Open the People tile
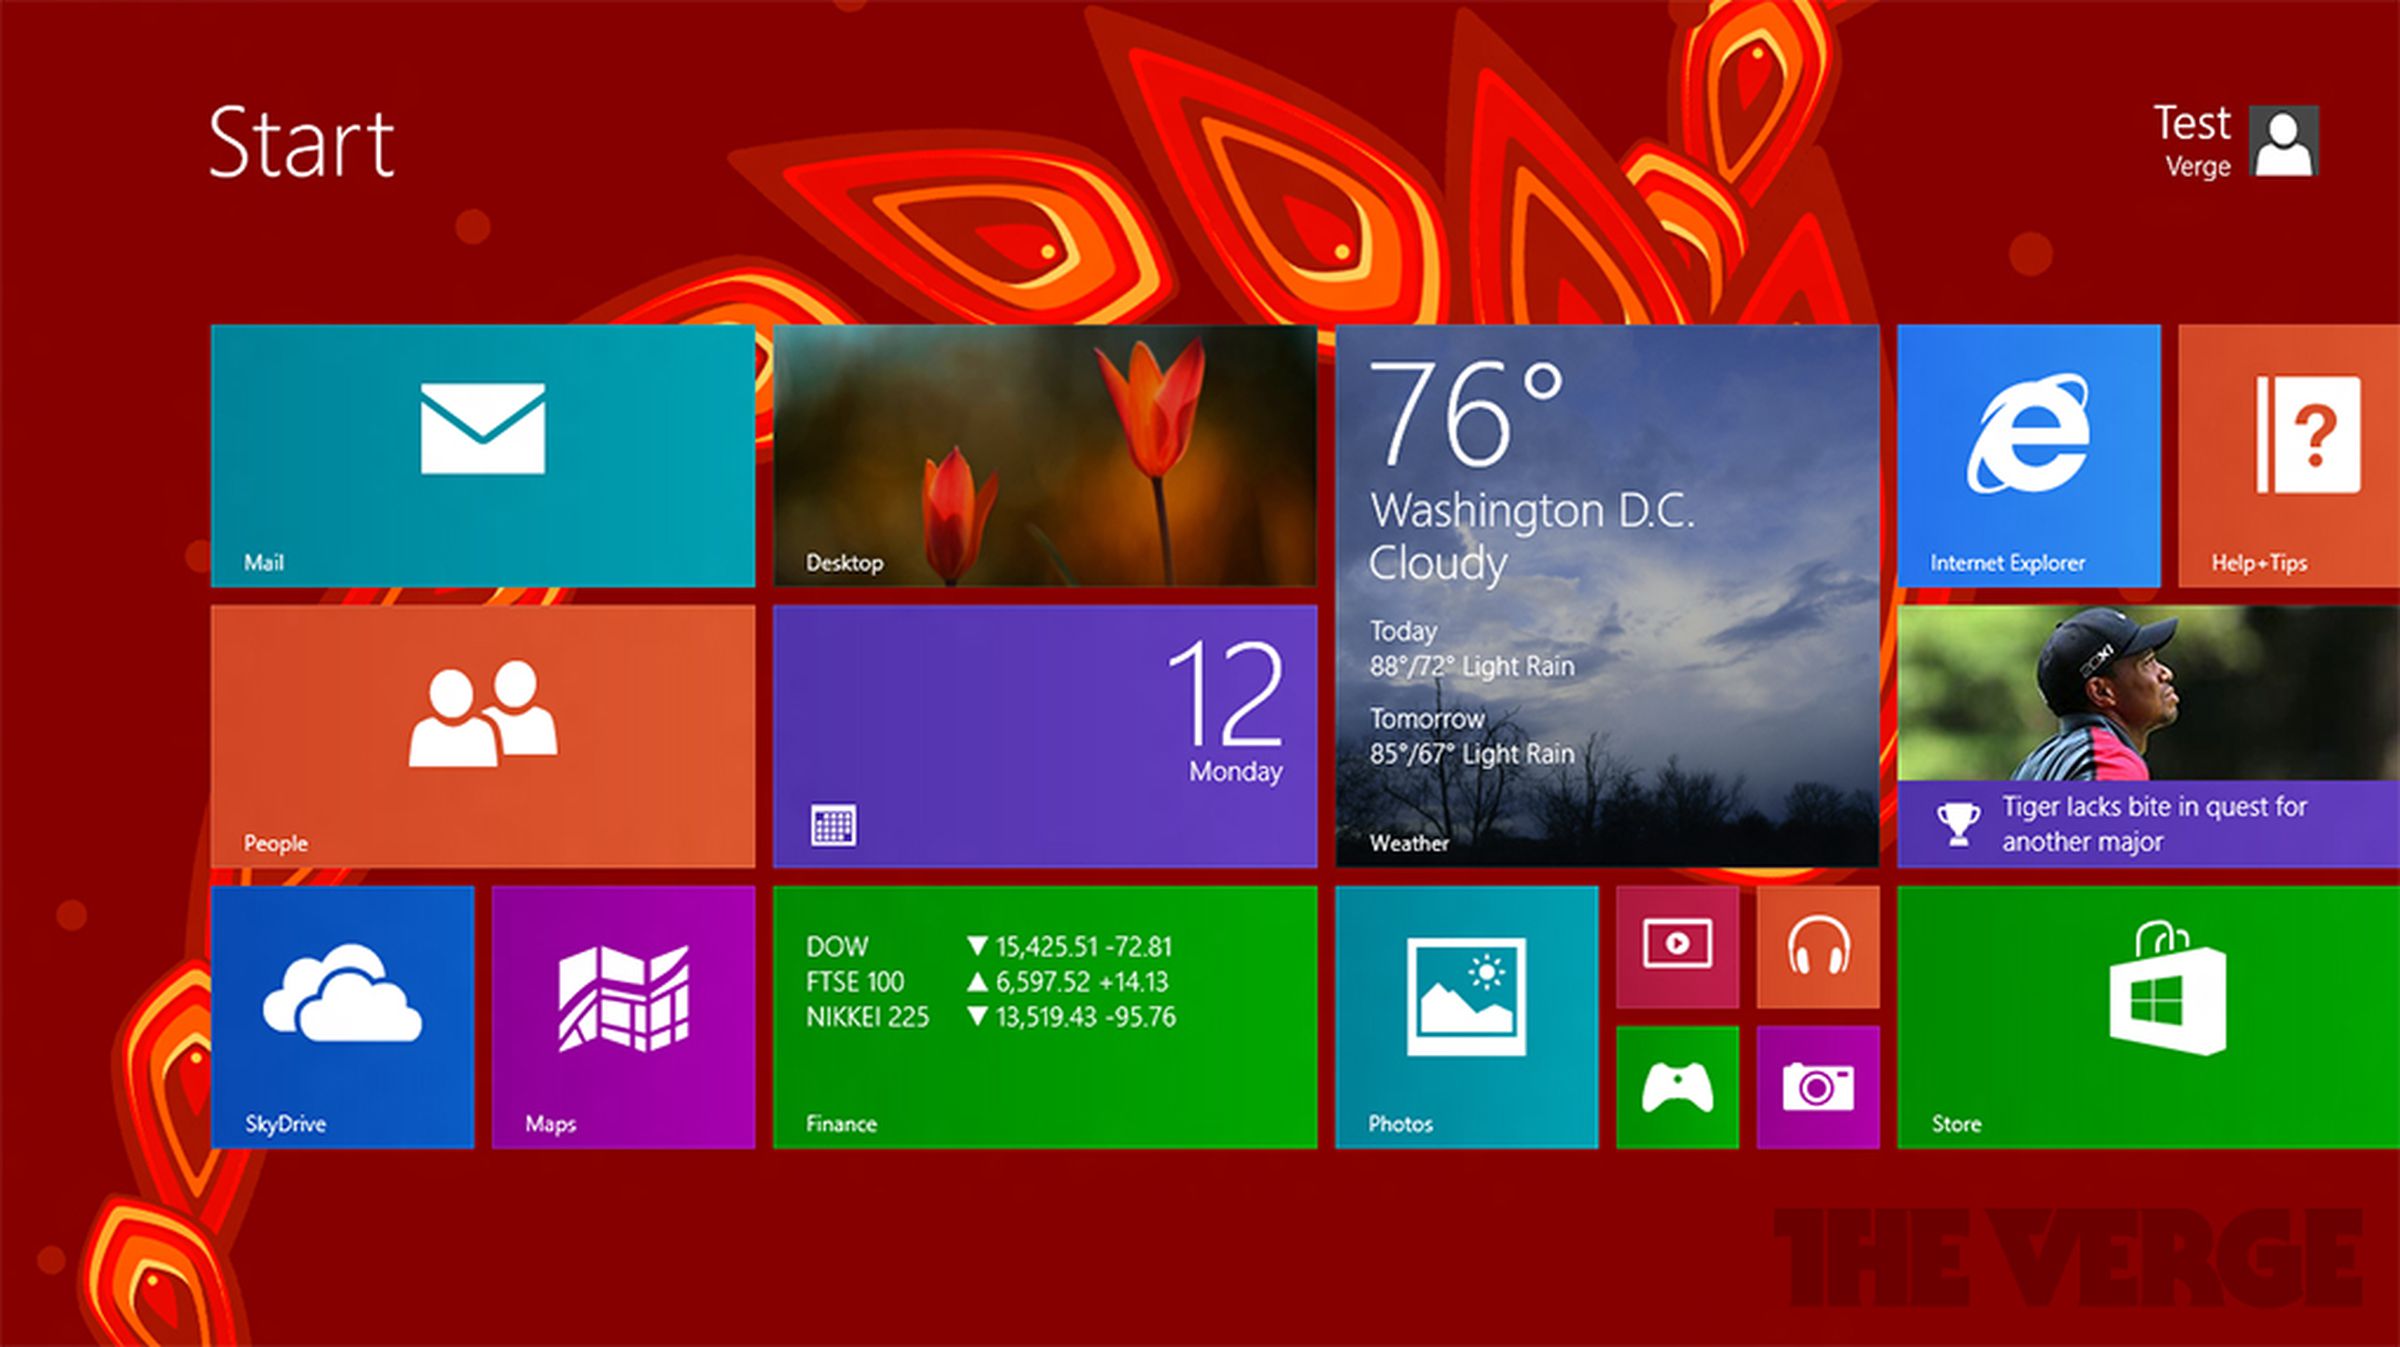The height and width of the screenshot is (1347, 2400). 483,736
